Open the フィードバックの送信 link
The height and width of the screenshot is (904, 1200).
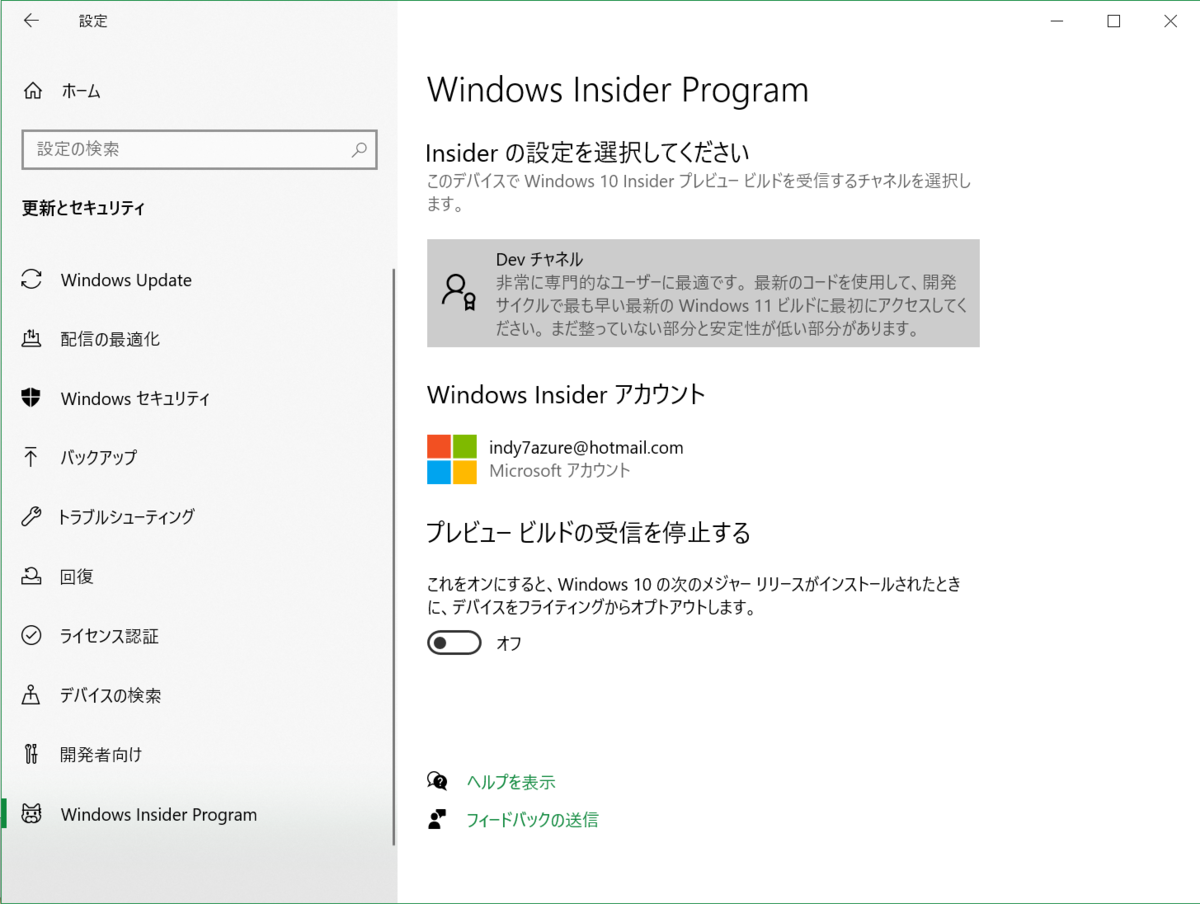[532, 820]
